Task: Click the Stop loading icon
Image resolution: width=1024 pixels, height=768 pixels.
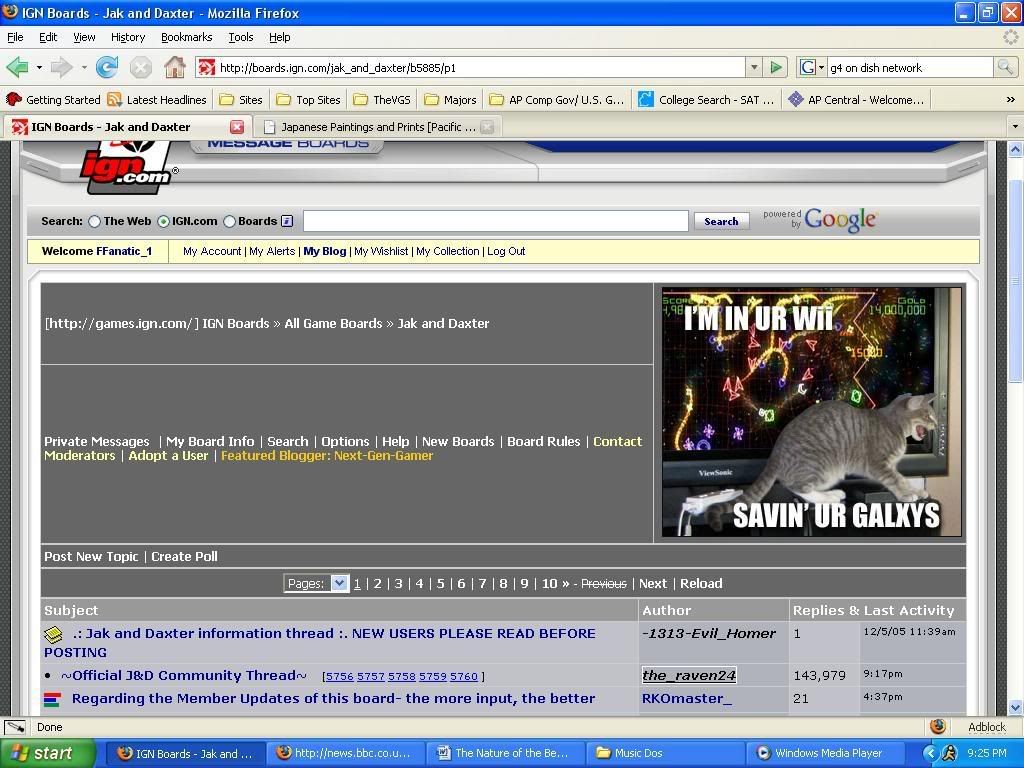Action: click(140, 67)
